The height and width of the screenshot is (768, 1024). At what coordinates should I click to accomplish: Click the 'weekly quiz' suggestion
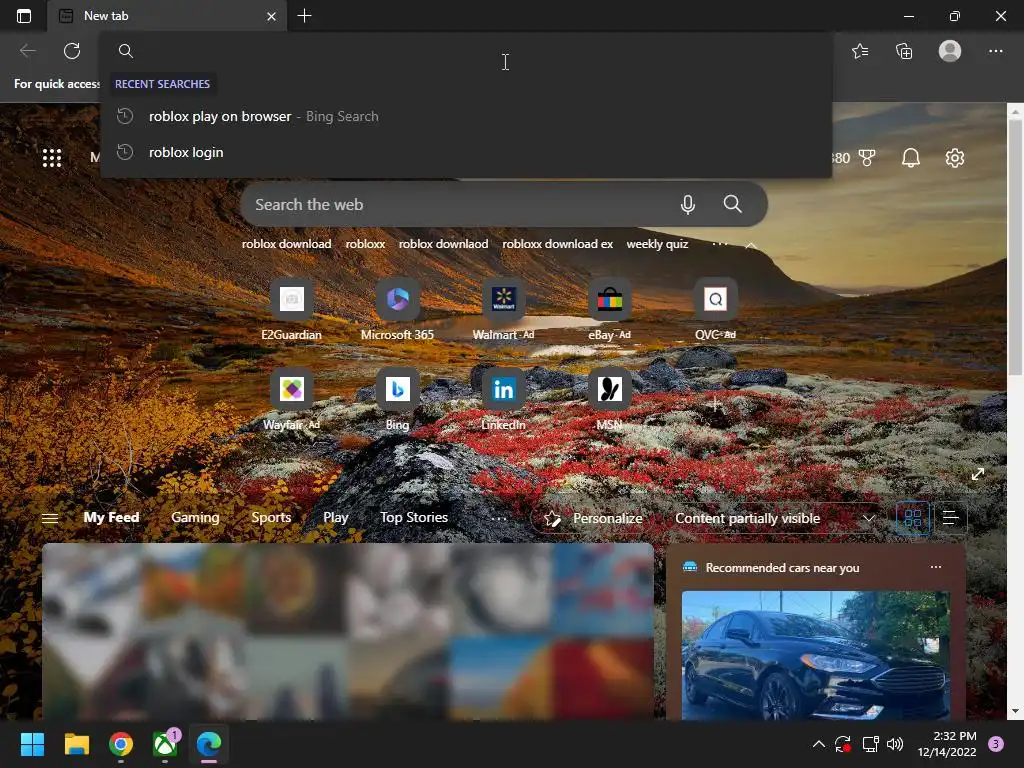(657, 244)
